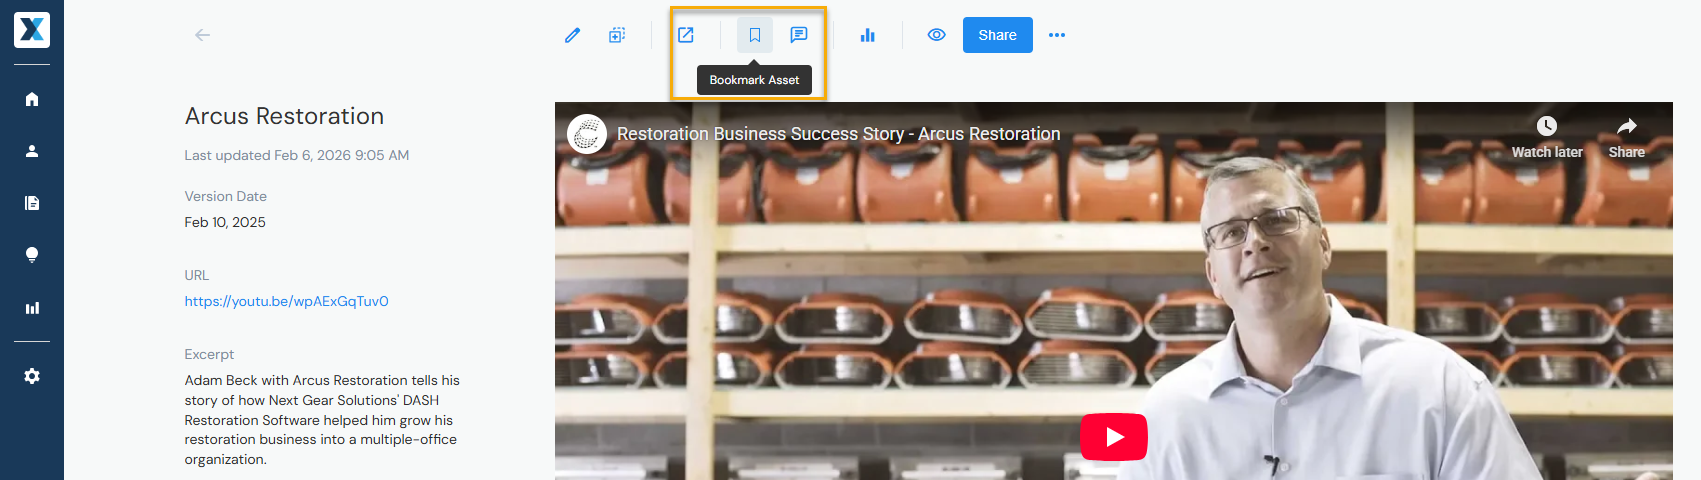Click the pencil edit icon

point(573,35)
